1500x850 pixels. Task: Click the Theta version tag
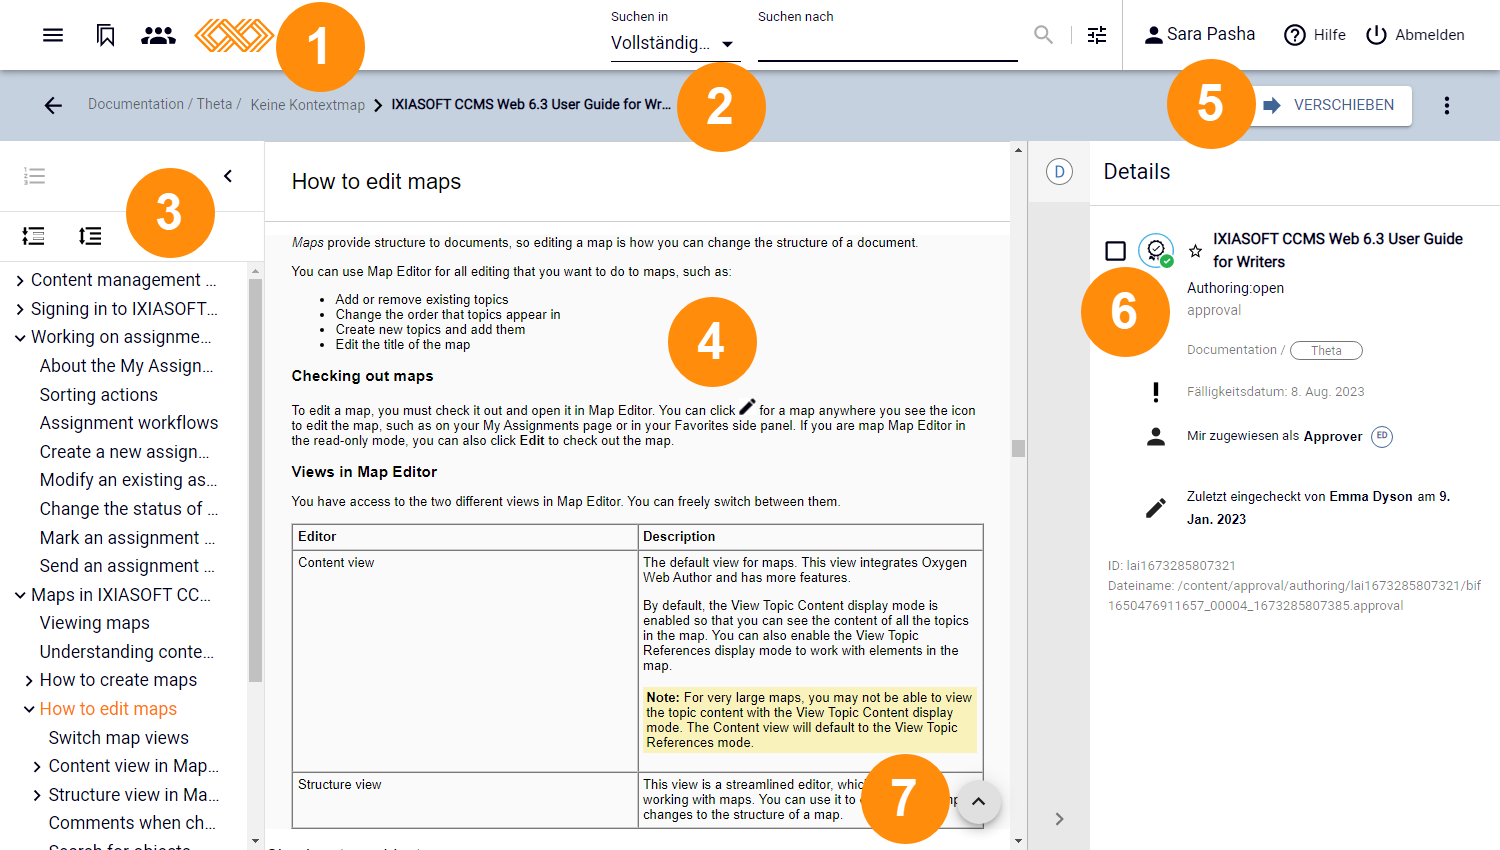[1326, 350]
